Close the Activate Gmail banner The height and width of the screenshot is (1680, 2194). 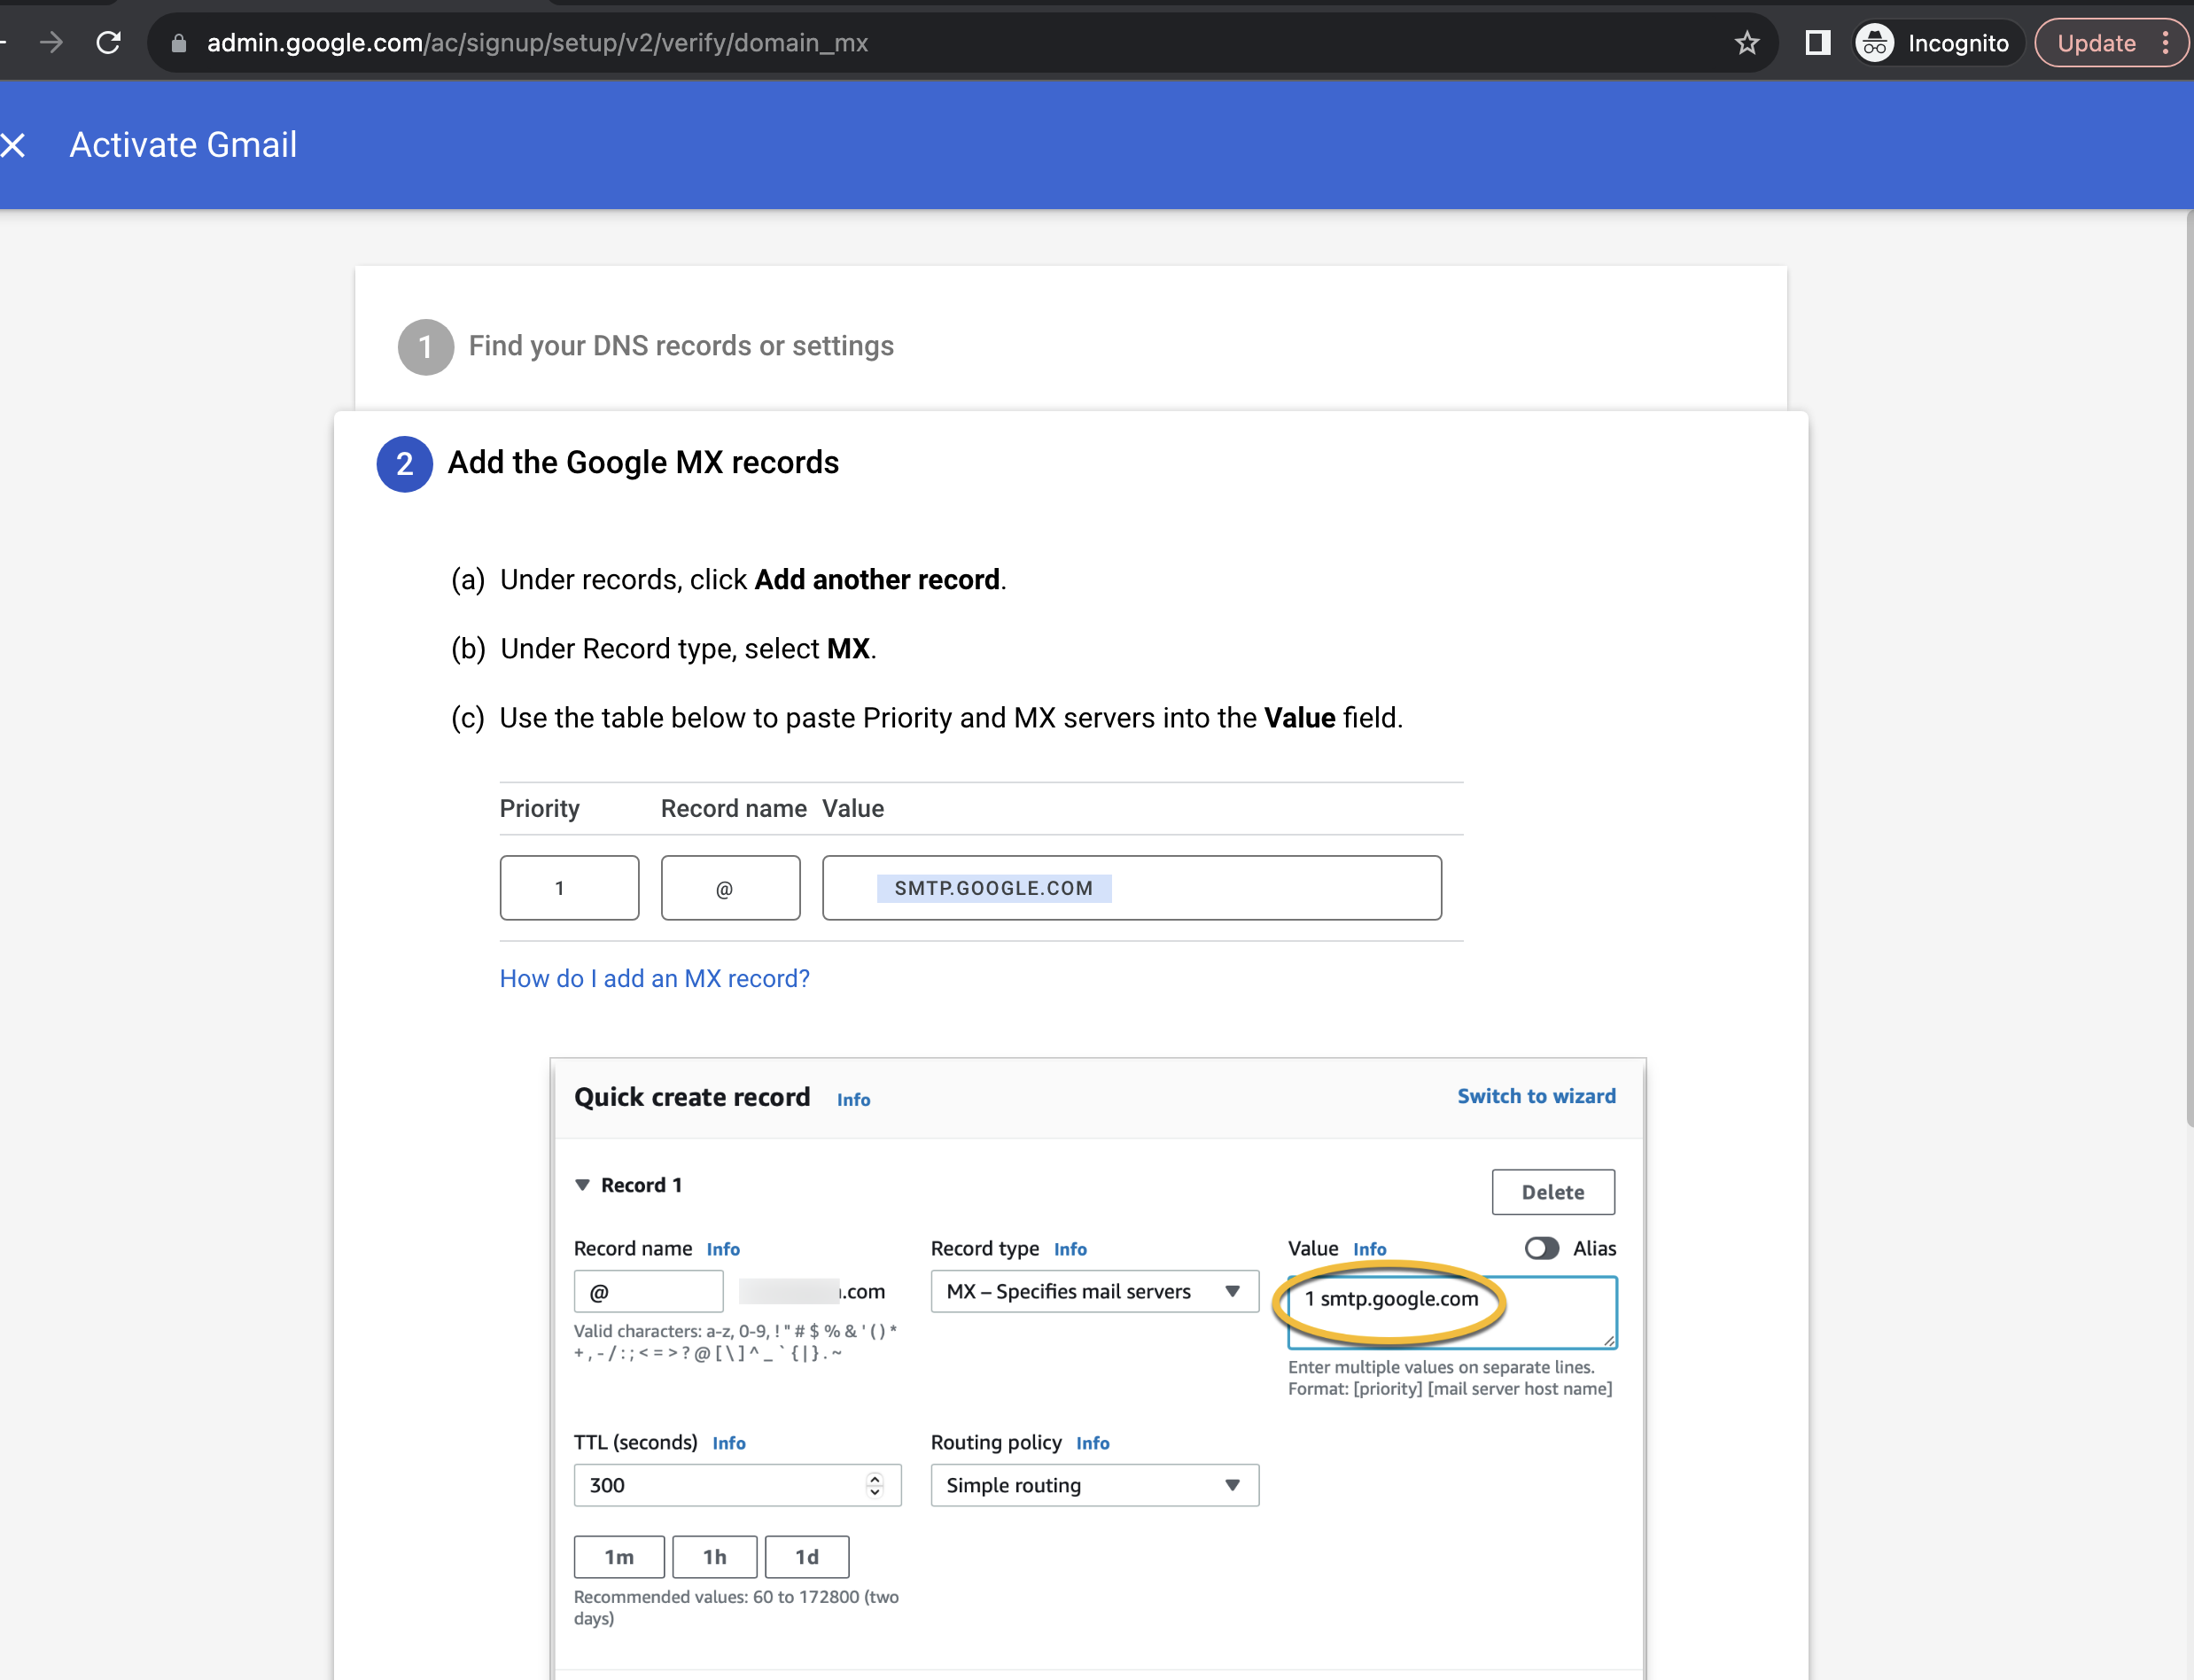coord(14,145)
